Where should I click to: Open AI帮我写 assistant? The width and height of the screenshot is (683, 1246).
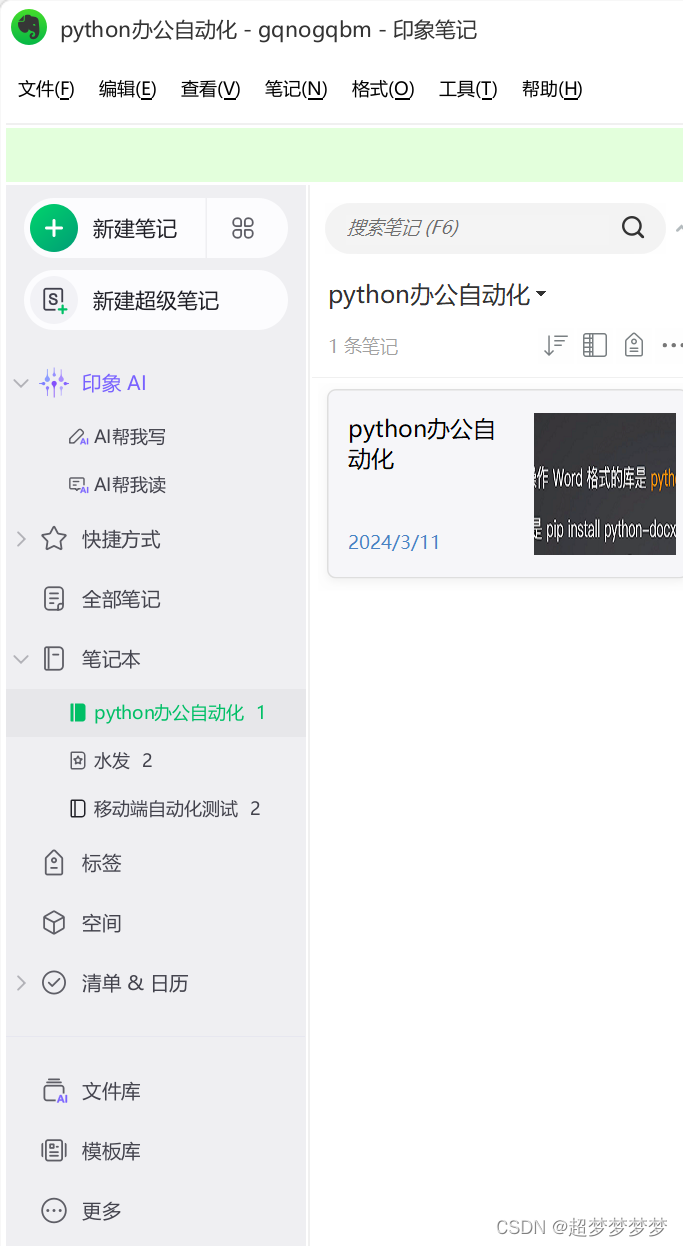[x=130, y=437]
